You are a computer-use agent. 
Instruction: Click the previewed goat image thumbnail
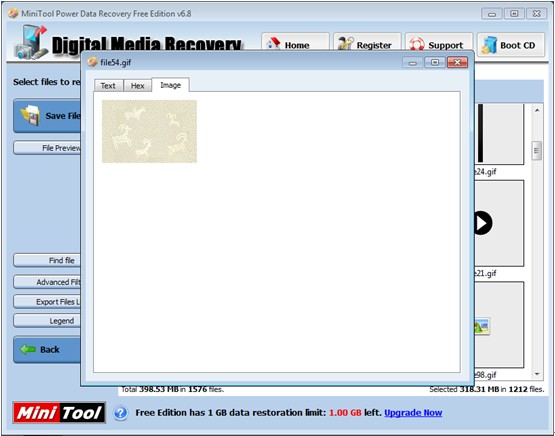click(x=149, y=131)
